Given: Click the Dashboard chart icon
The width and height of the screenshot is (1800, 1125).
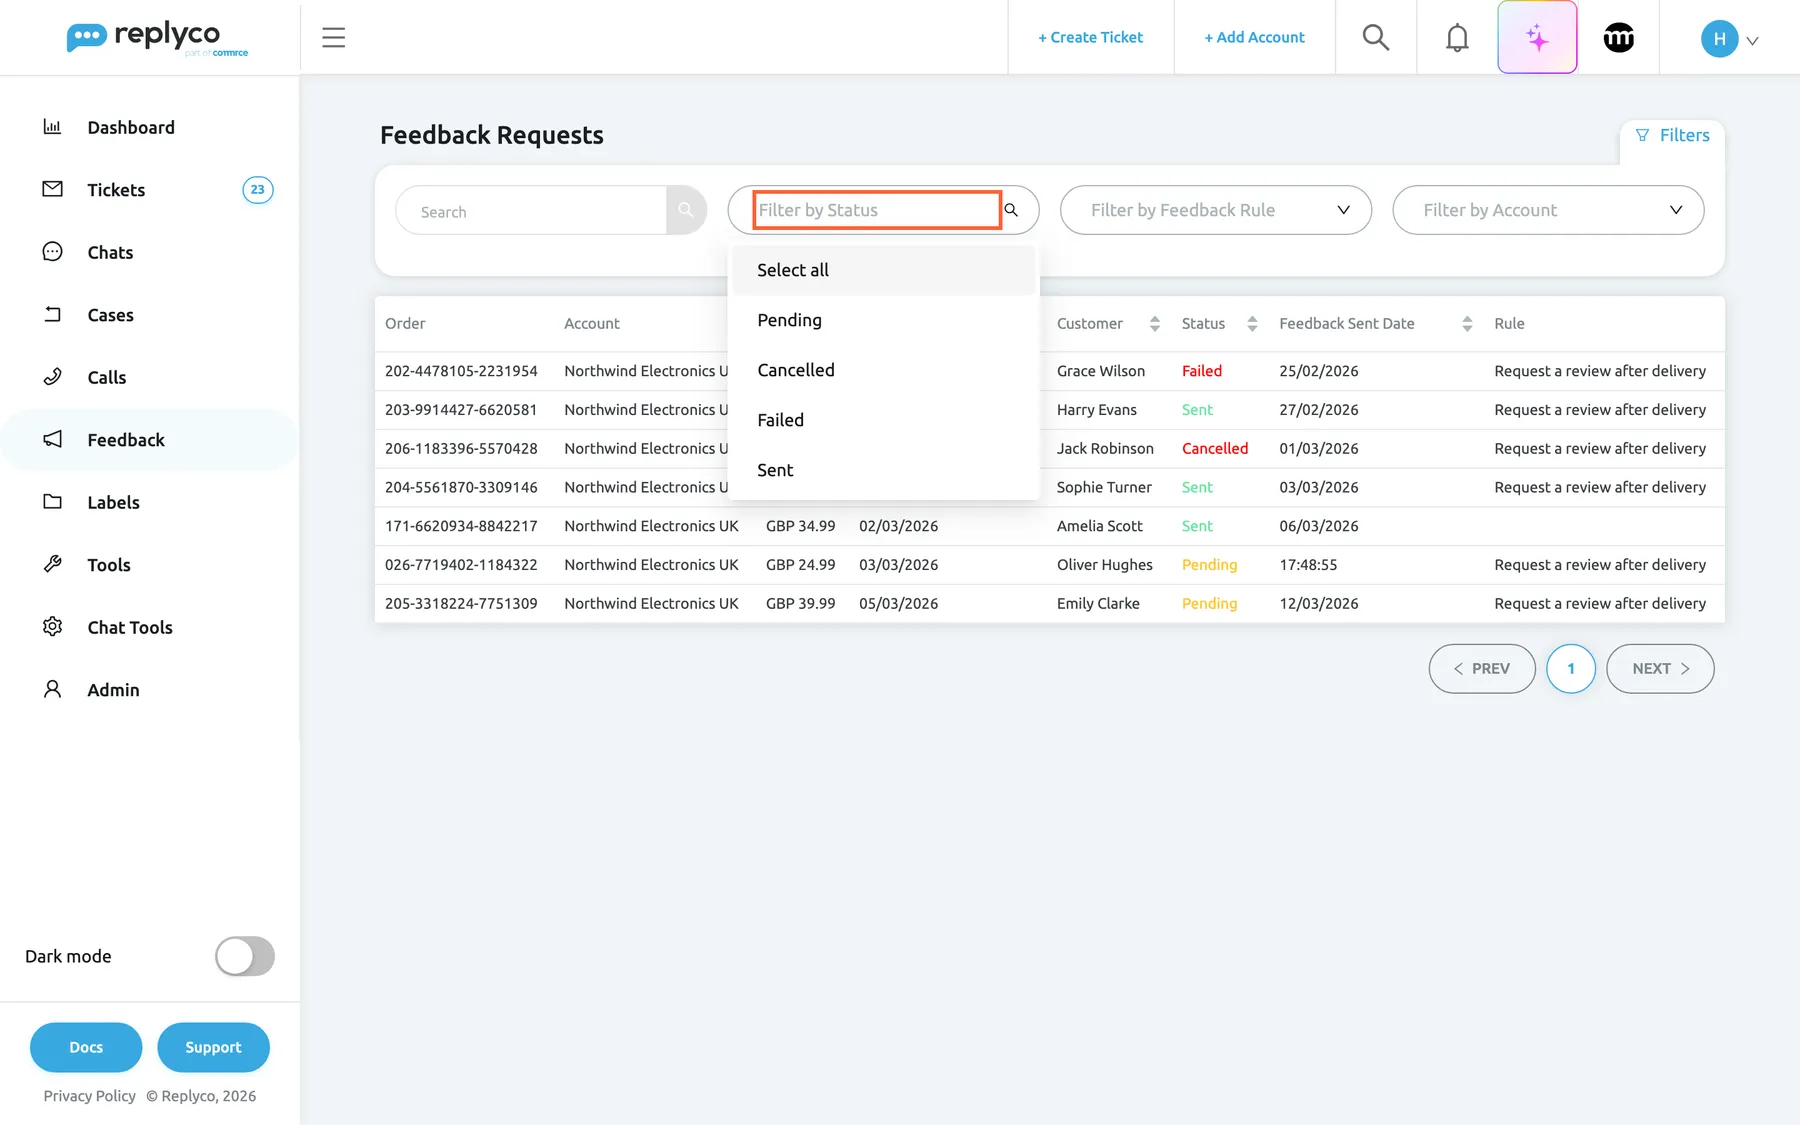Looking at the screenshot, I should (52, 127).
